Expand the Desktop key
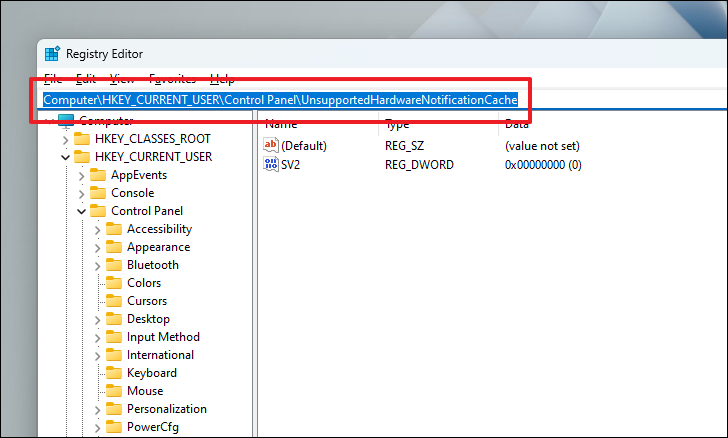728x438 pixels. coord(97,320)
